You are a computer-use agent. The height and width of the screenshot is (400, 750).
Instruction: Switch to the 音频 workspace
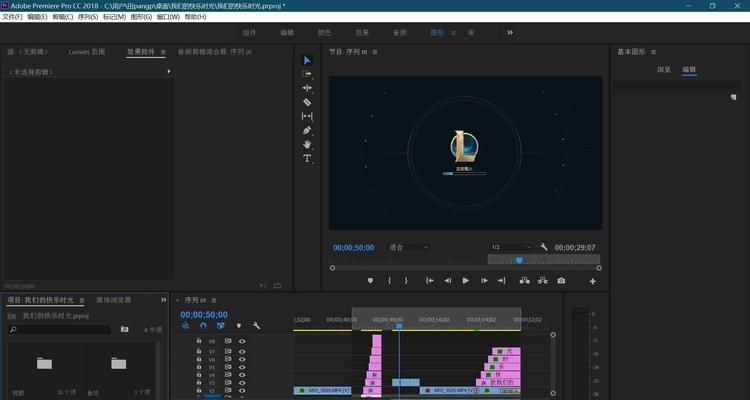[x=400, y=33]
